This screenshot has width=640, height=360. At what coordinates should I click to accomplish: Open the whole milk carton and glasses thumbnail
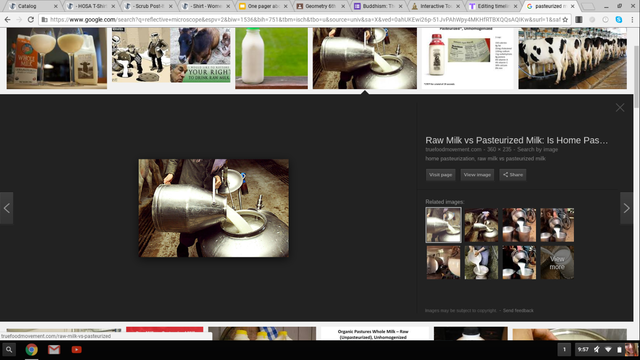click(57, 58)
